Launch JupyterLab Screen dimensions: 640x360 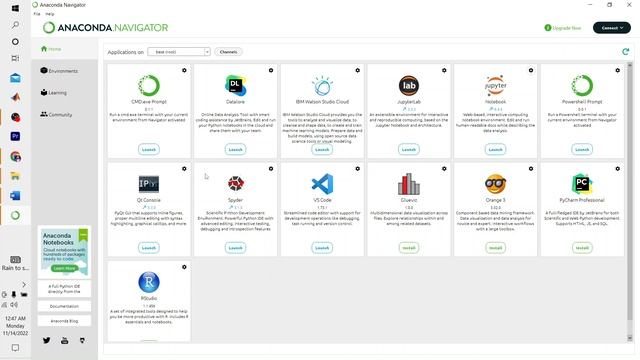click(409, 149)
